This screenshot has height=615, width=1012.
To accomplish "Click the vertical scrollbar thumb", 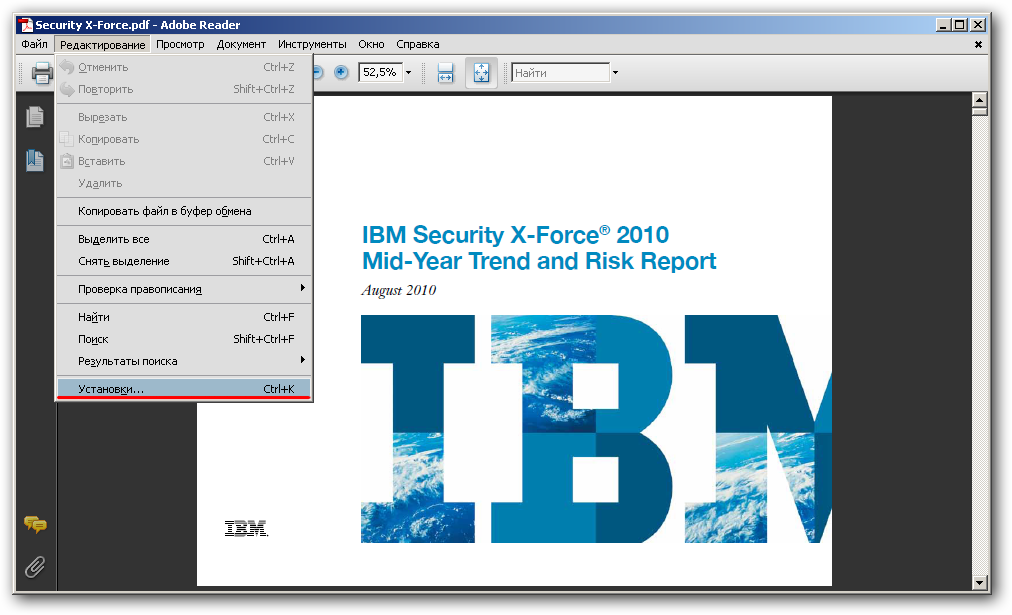I will pos(980,112).
